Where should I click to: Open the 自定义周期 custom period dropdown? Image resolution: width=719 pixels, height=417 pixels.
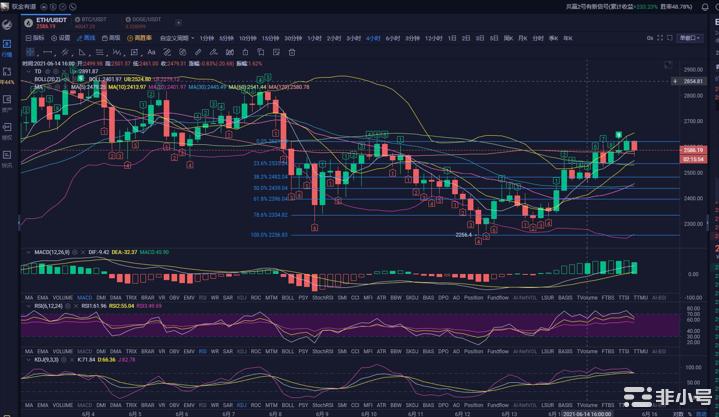pyautogui.click(x=177, y=38)
